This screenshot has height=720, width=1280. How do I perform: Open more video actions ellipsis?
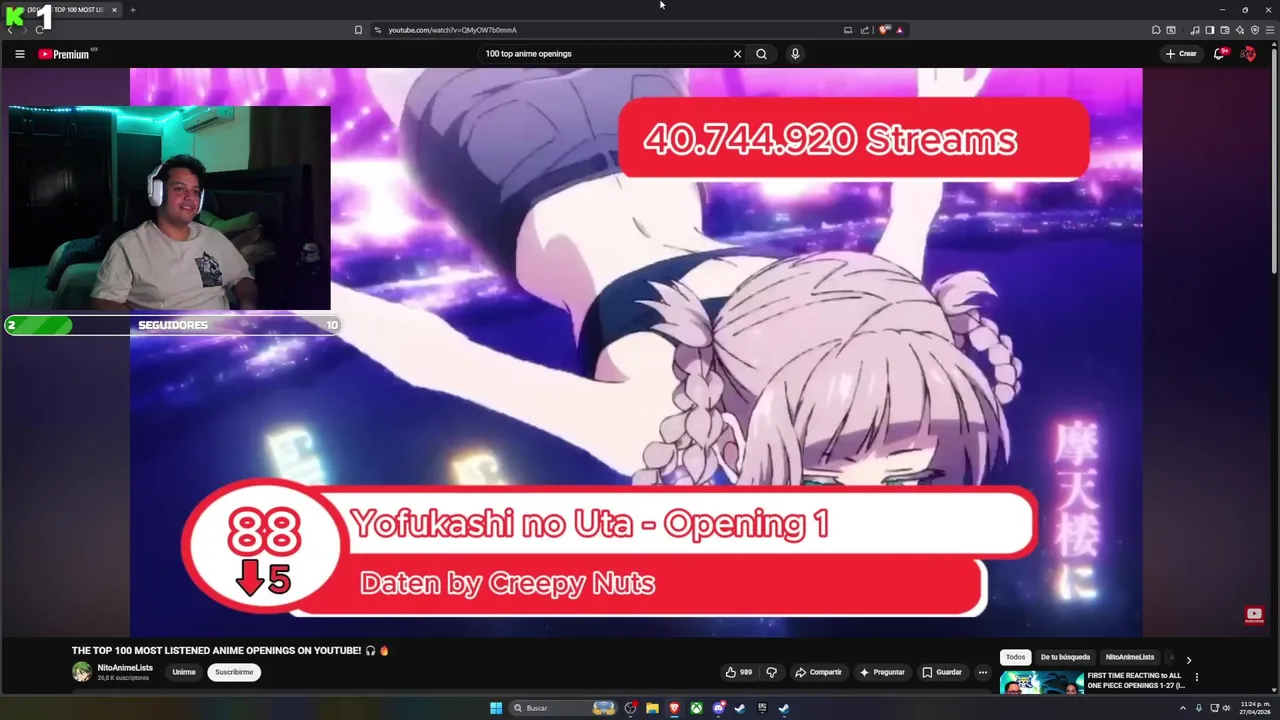[x=982, y=672]
